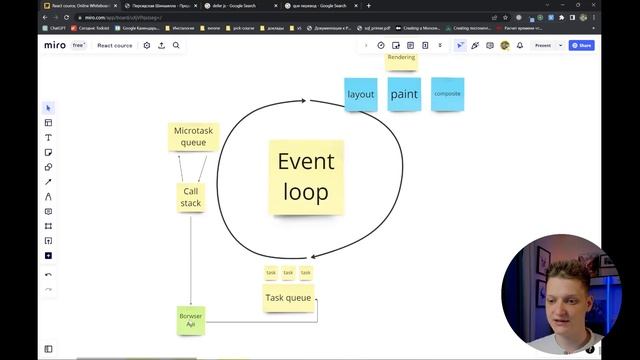The height and width of the screenshot is (360, 640).
Task: Open the Upload tool
Action: coord(49,241)
